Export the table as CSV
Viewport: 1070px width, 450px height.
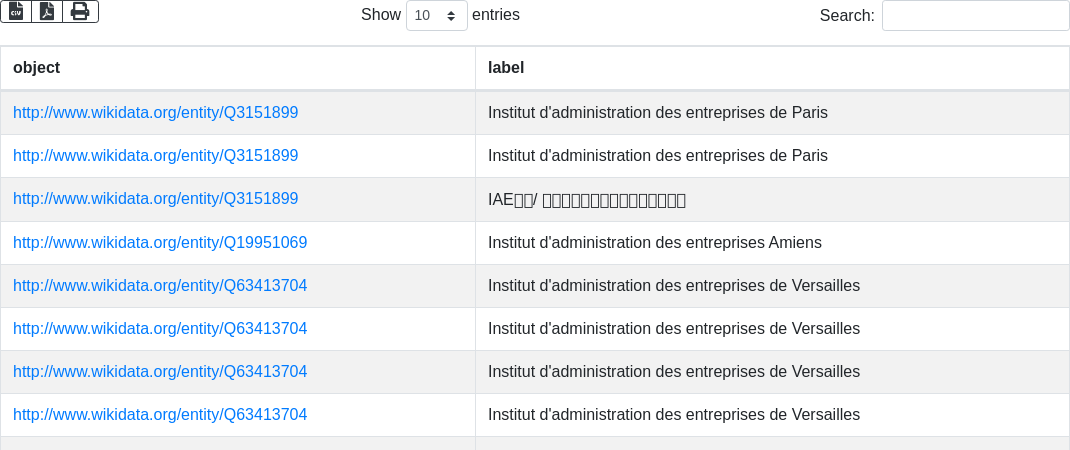point(16,11)
